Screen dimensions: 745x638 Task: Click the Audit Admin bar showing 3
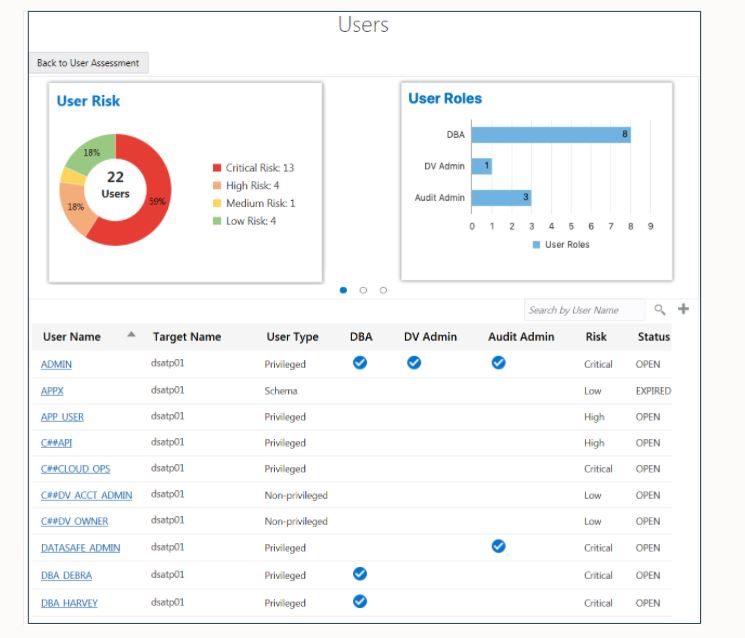click(x=501, y=198)
